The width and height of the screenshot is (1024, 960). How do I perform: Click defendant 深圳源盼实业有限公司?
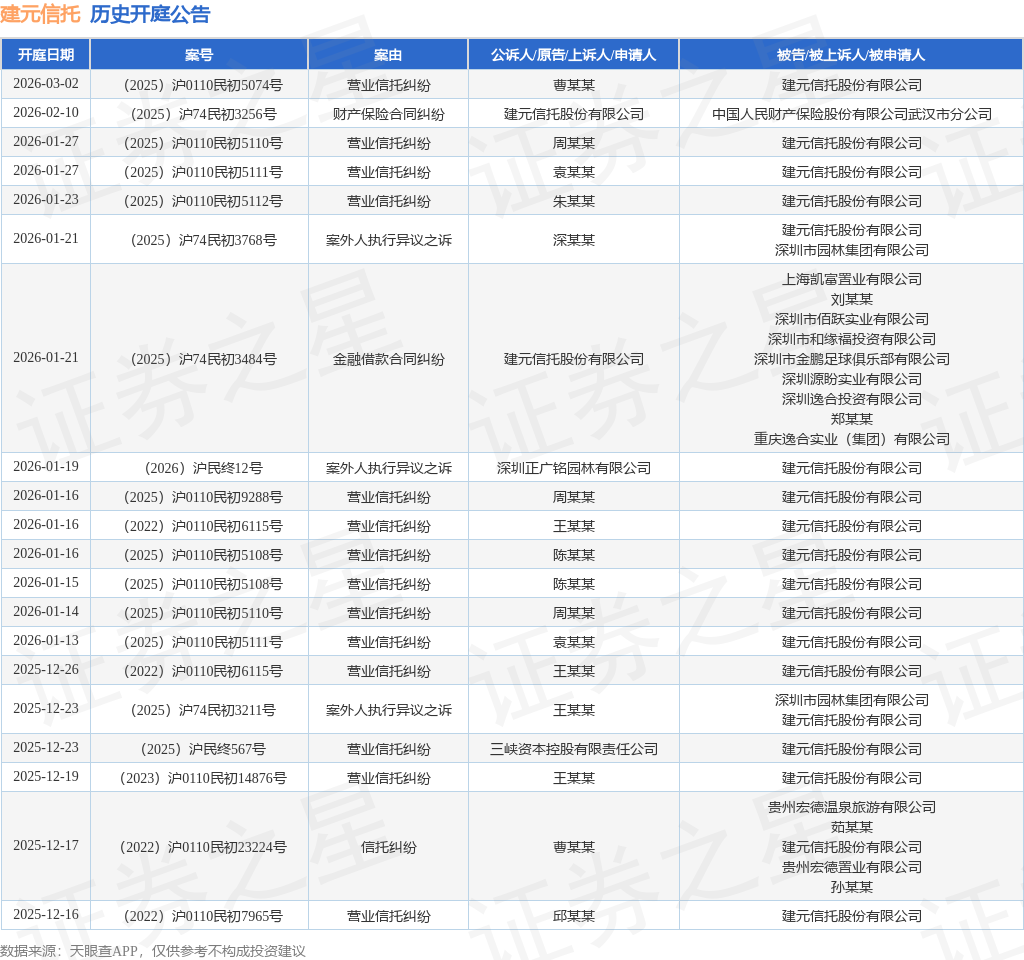click(852, 379)
